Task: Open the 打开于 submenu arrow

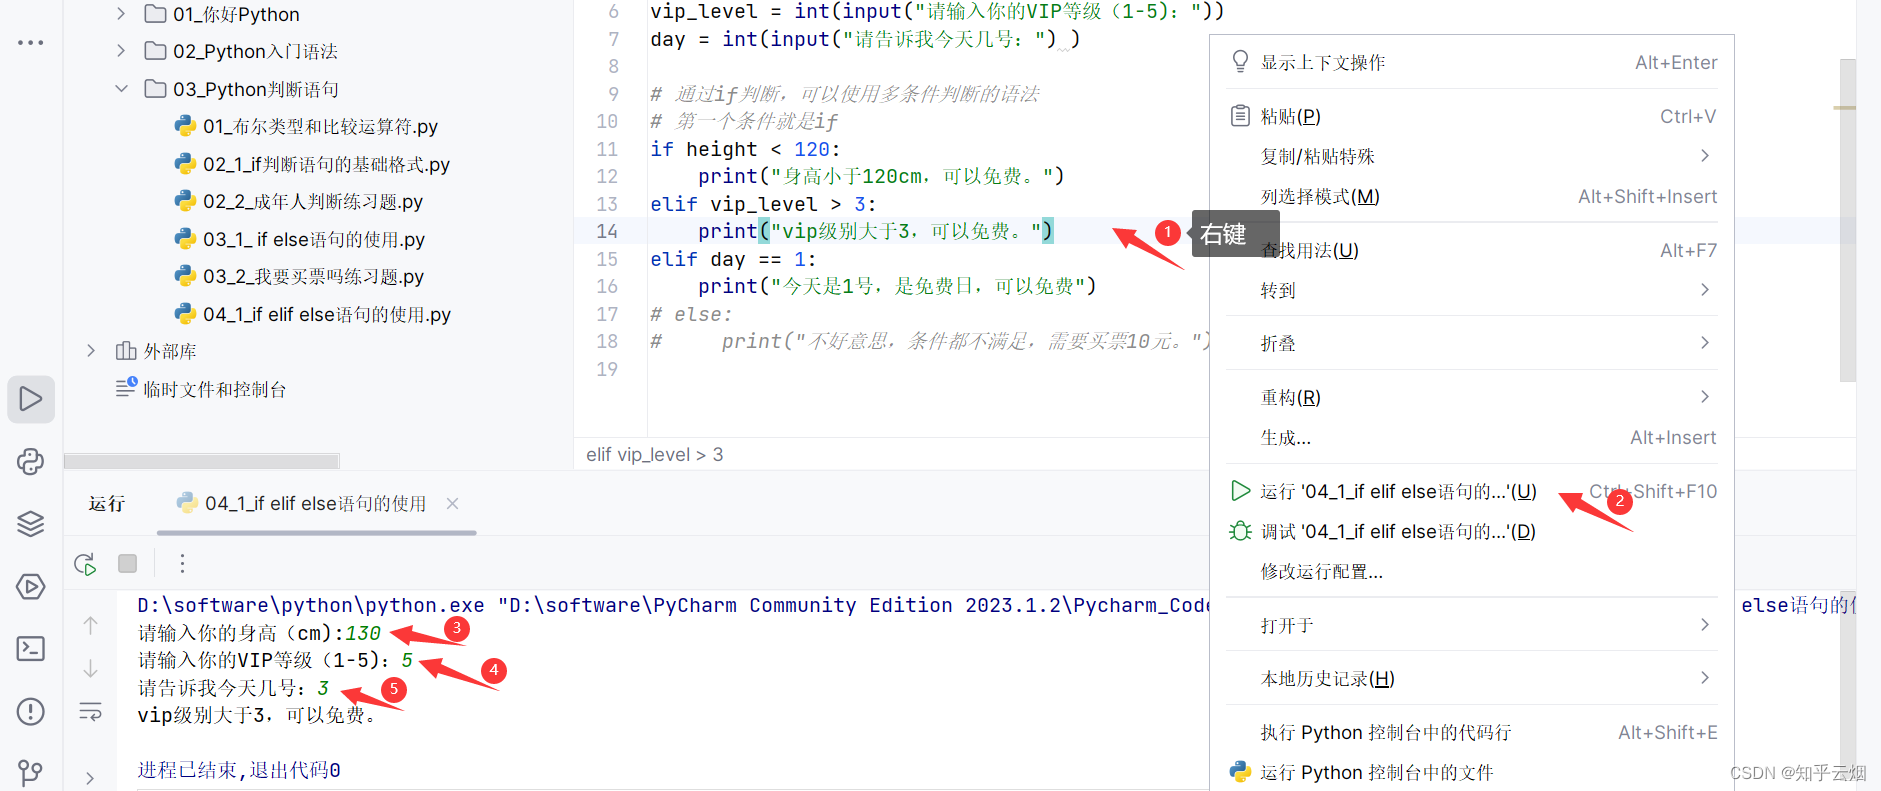Action: [x=1705, y=625]
